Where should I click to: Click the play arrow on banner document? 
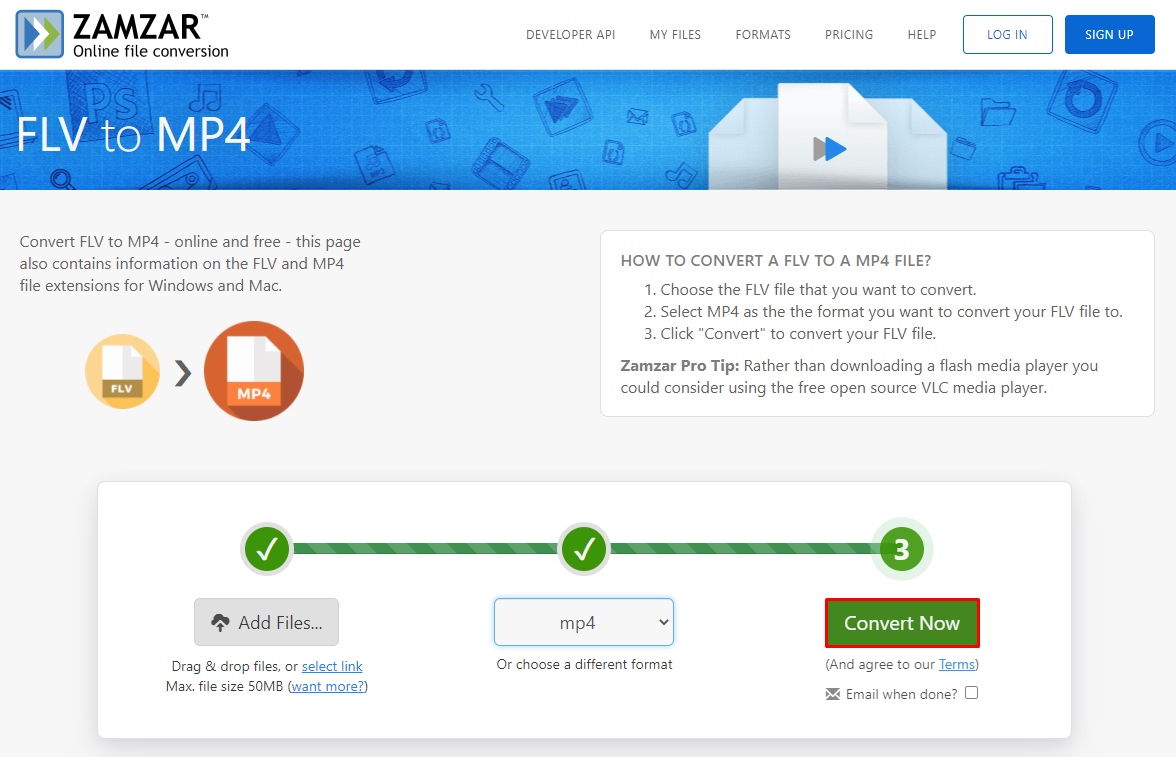pos(830,149)
